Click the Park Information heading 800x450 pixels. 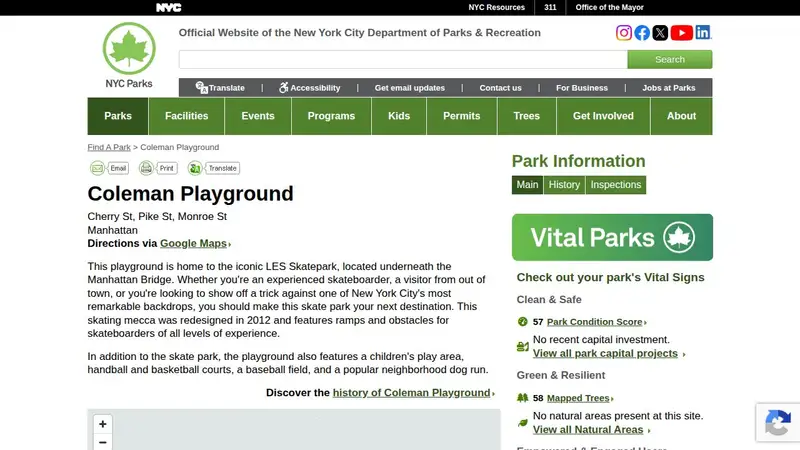click(579, 161)
